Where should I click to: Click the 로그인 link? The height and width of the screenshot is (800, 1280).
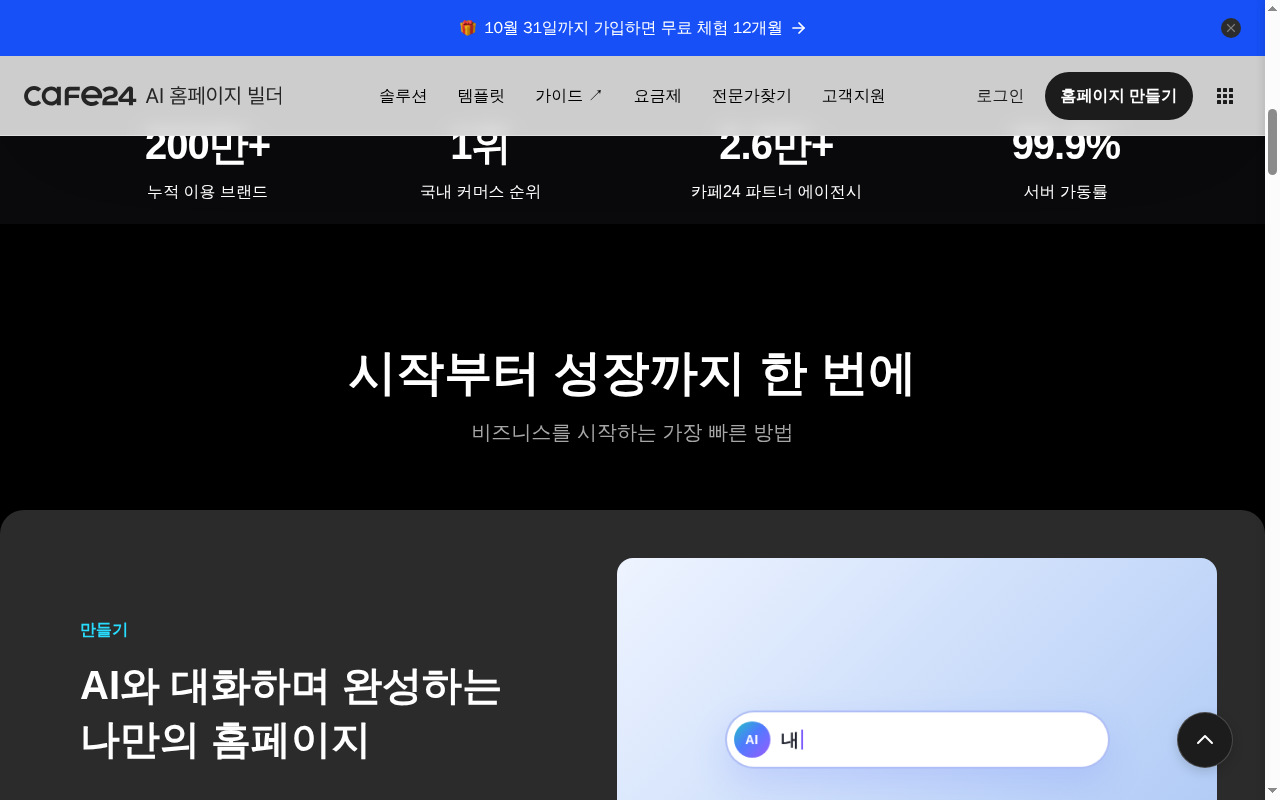pyautogui.click(x=1000, y=96)
